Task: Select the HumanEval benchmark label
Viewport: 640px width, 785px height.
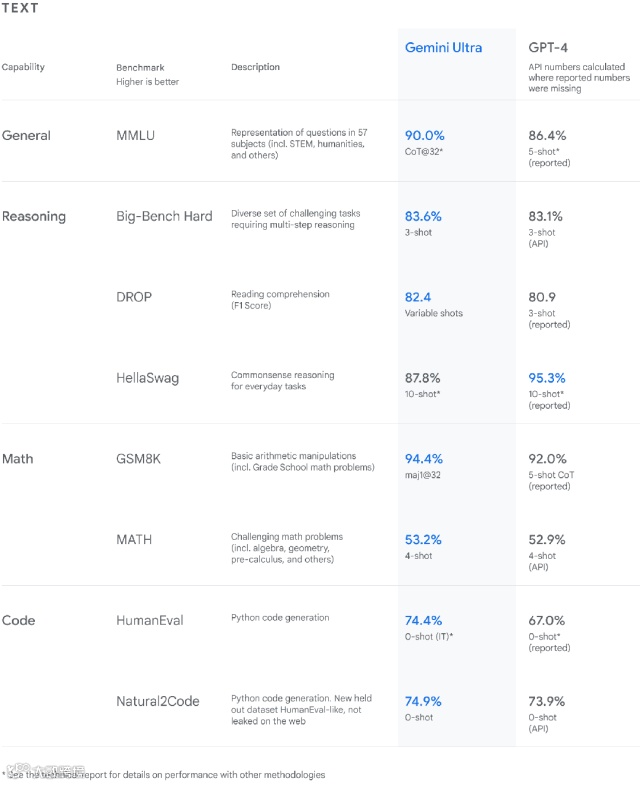Action: (150, 620)
